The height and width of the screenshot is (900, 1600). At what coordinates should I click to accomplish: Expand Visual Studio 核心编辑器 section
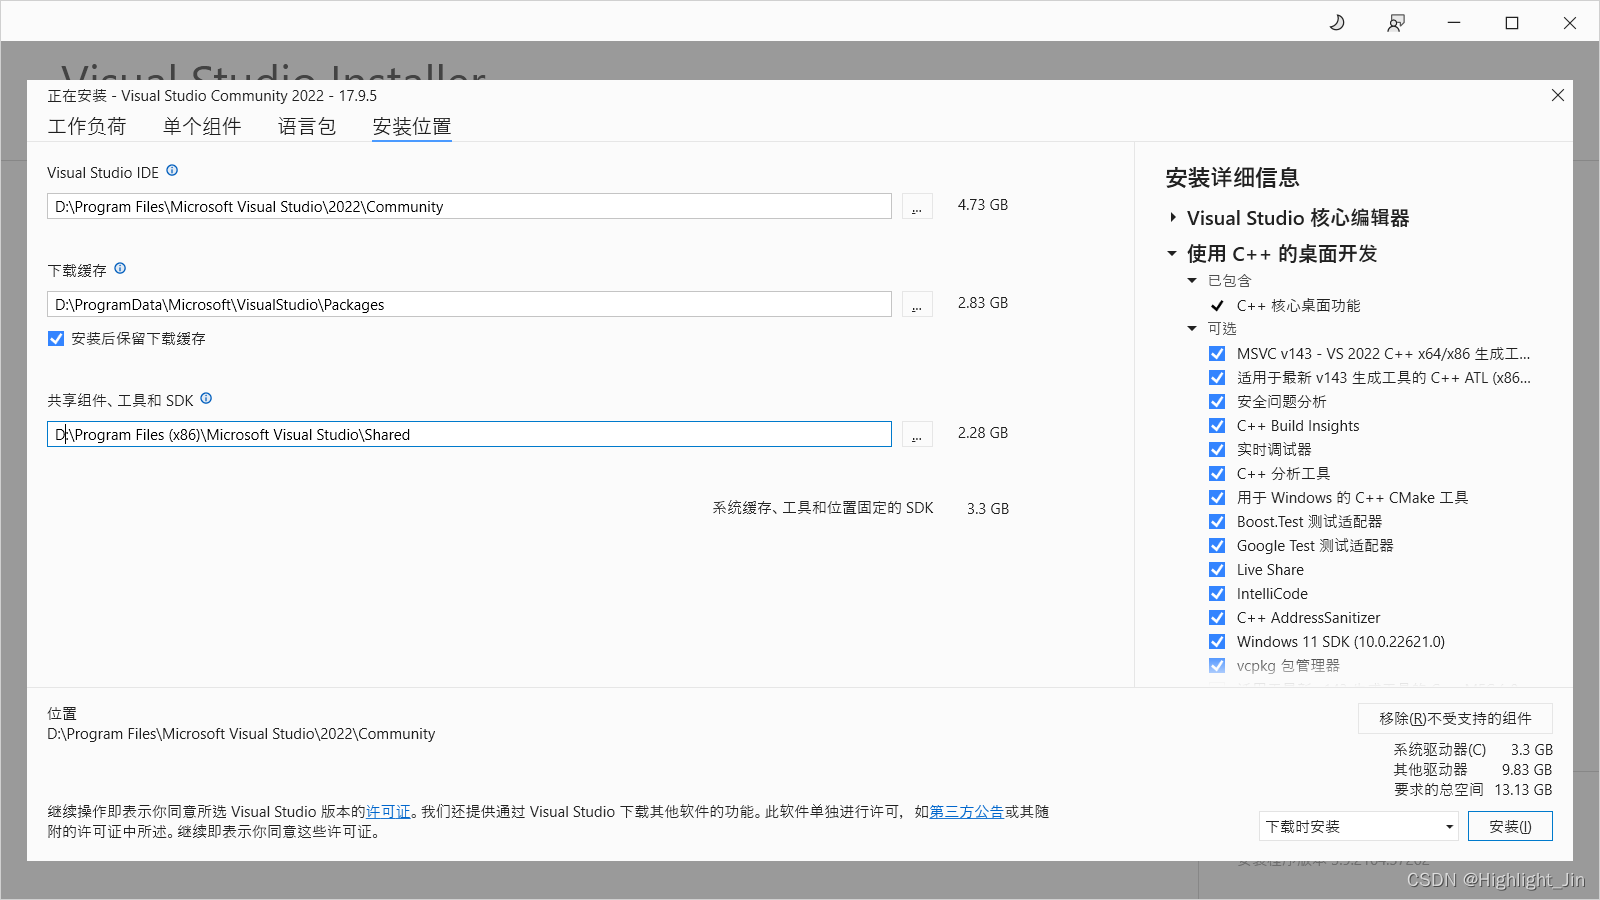(1173, 218)
